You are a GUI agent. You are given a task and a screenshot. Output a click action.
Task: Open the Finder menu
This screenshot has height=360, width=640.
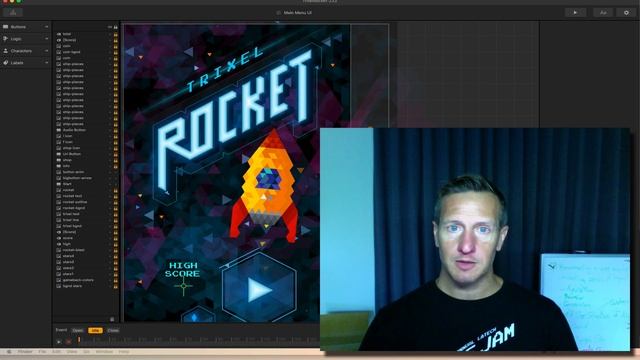25,351
